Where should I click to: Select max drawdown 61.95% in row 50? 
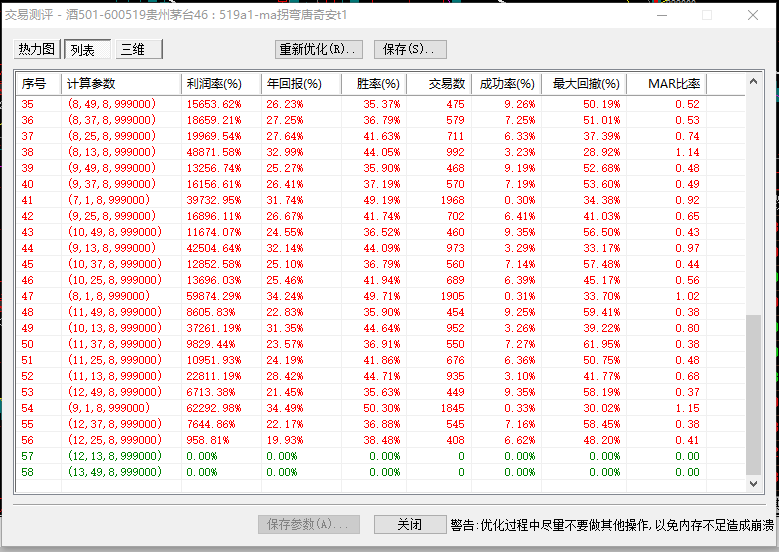click(602, 344)
